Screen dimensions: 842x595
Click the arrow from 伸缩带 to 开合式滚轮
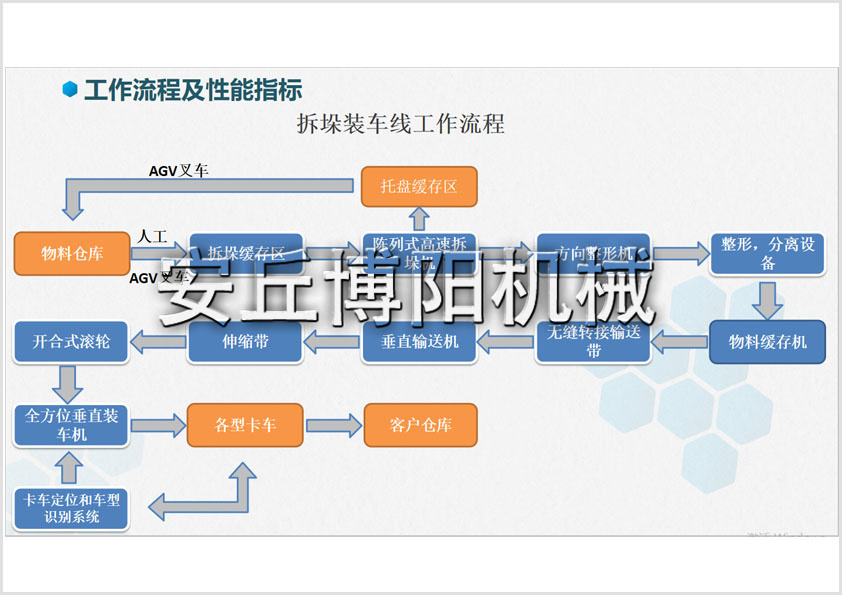point(159,343)
